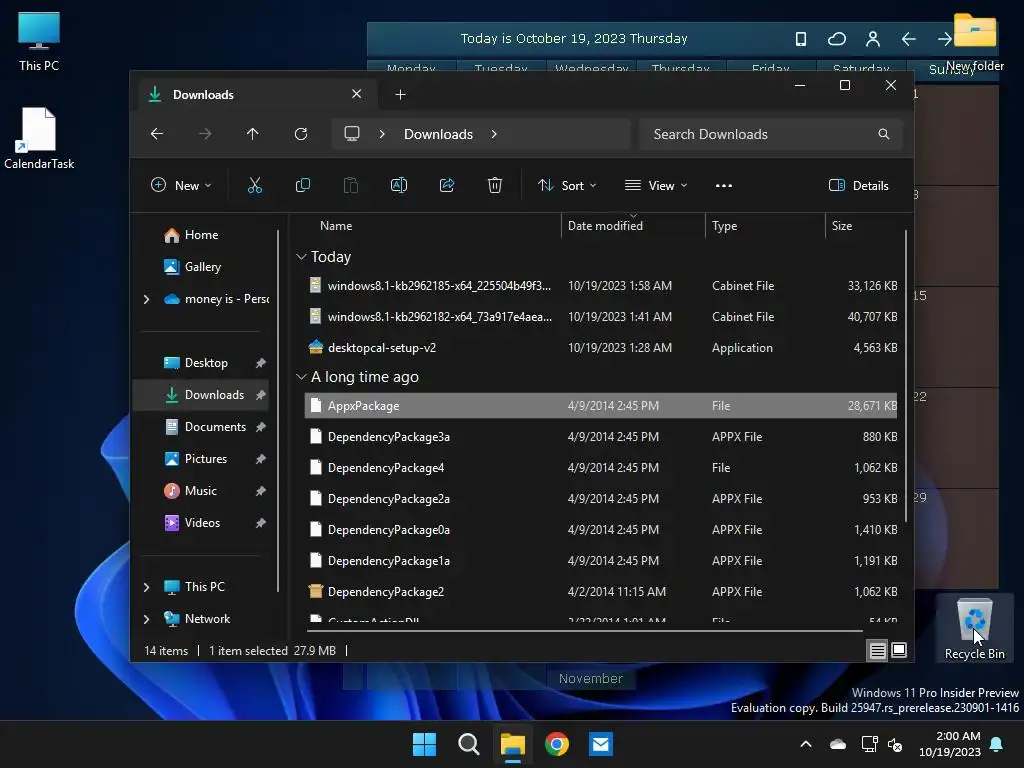Expand Network in navigation pane
1024x768 pixels.
tap(146, 619)
